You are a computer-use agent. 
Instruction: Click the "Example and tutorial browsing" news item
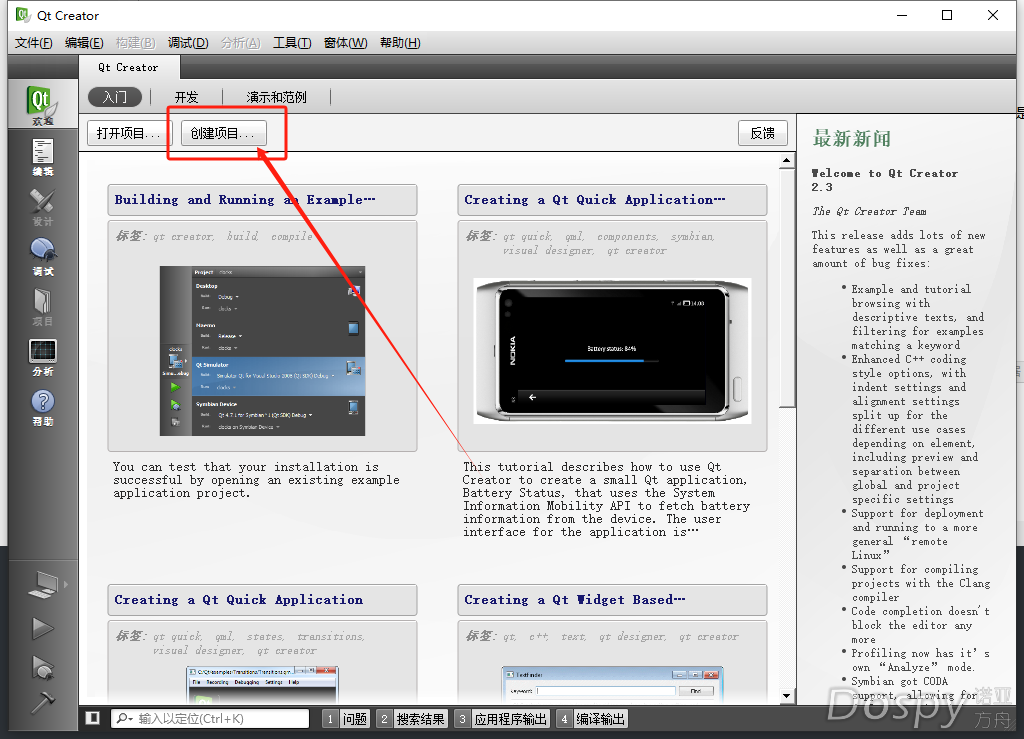pyautogui.click(x=918, y=317)
